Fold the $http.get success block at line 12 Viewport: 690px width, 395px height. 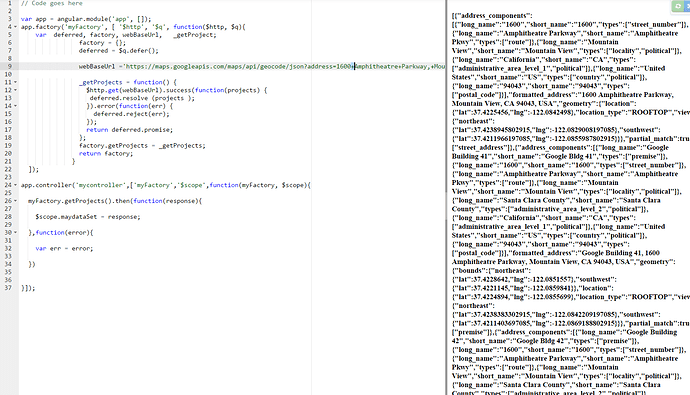coord(15,90)
